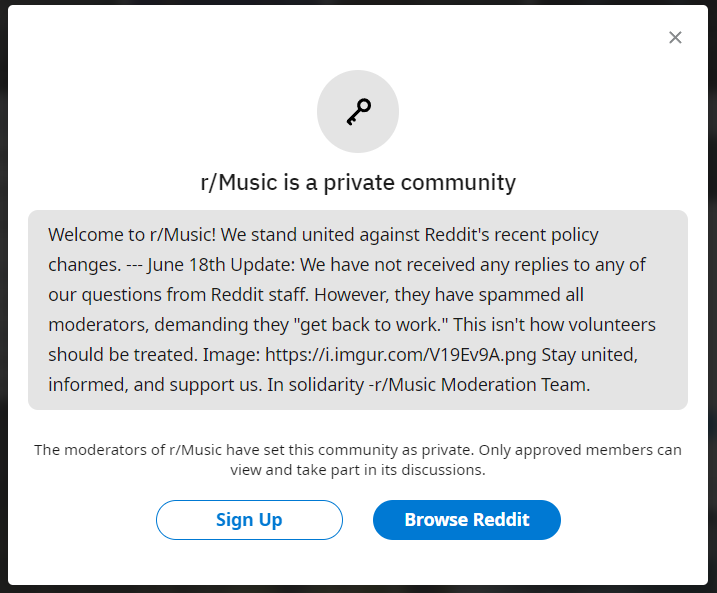The image size is (717, 593).
Task: Click "view and take part in its discussions" line
Action: click(358, 470)
